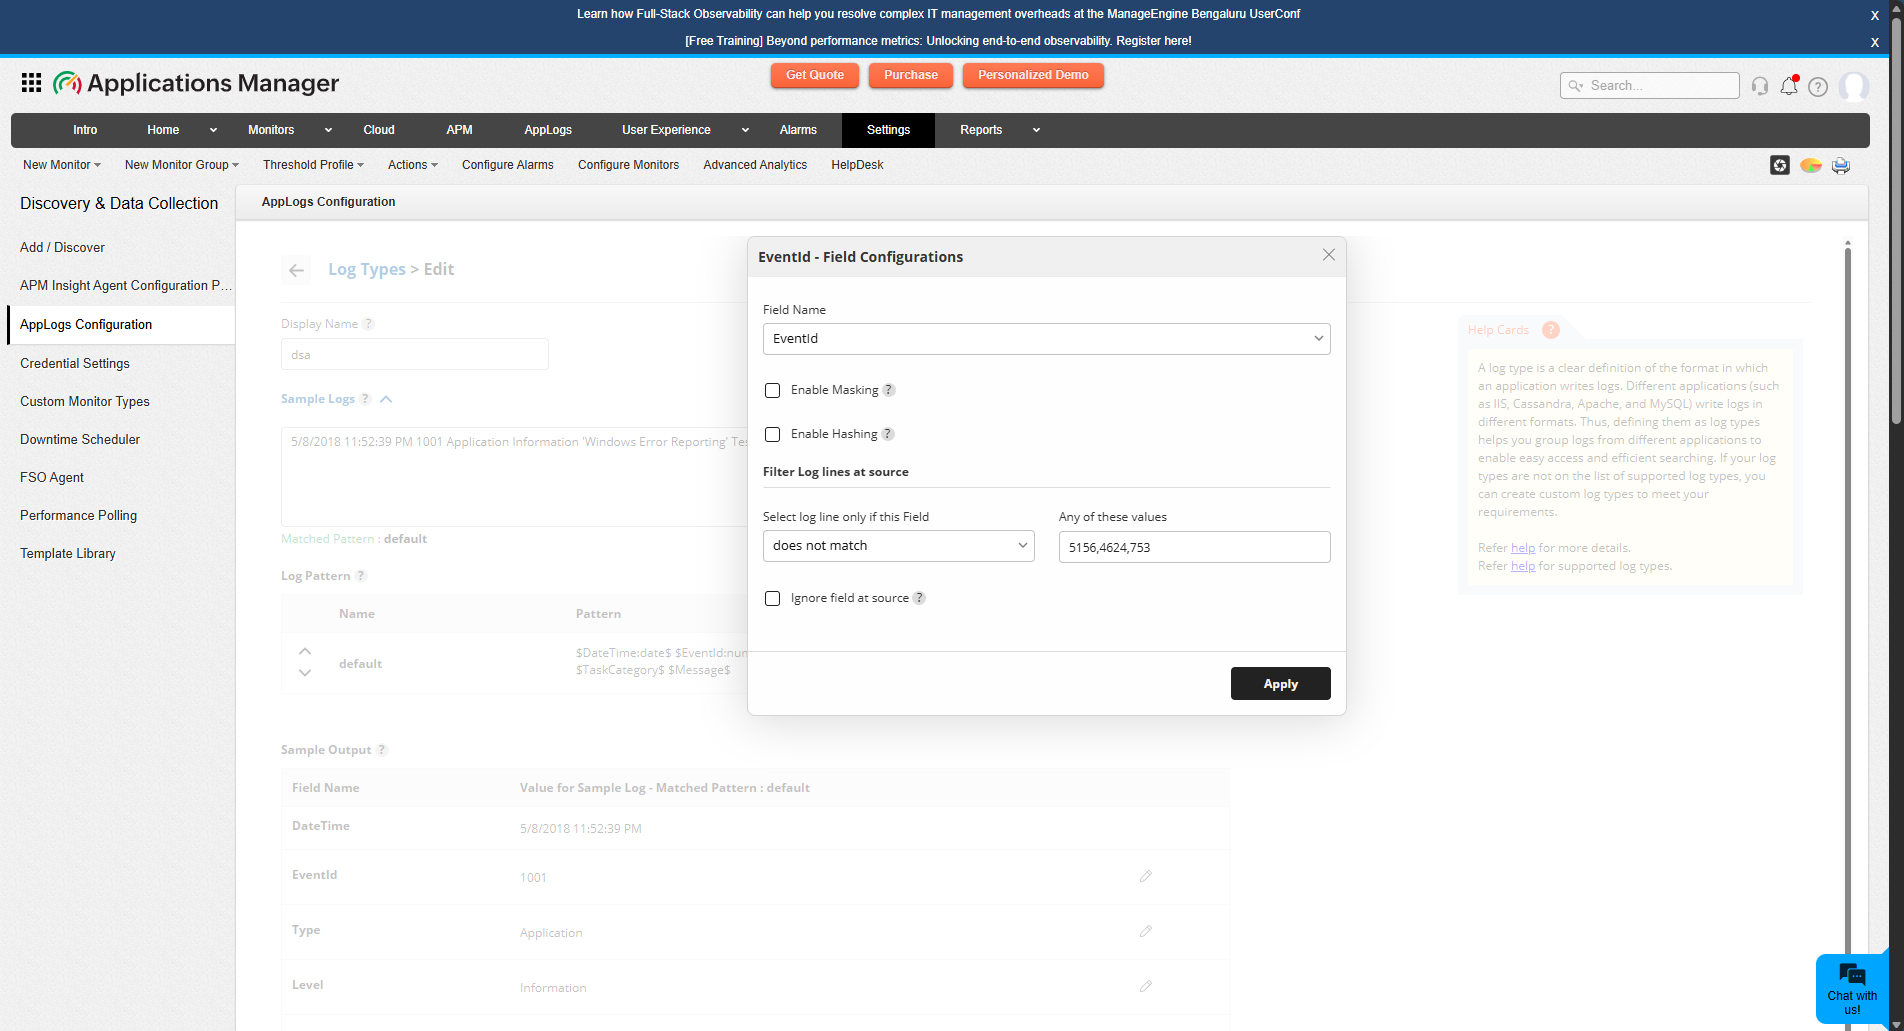Open the headset support icon

(1760, 86)
